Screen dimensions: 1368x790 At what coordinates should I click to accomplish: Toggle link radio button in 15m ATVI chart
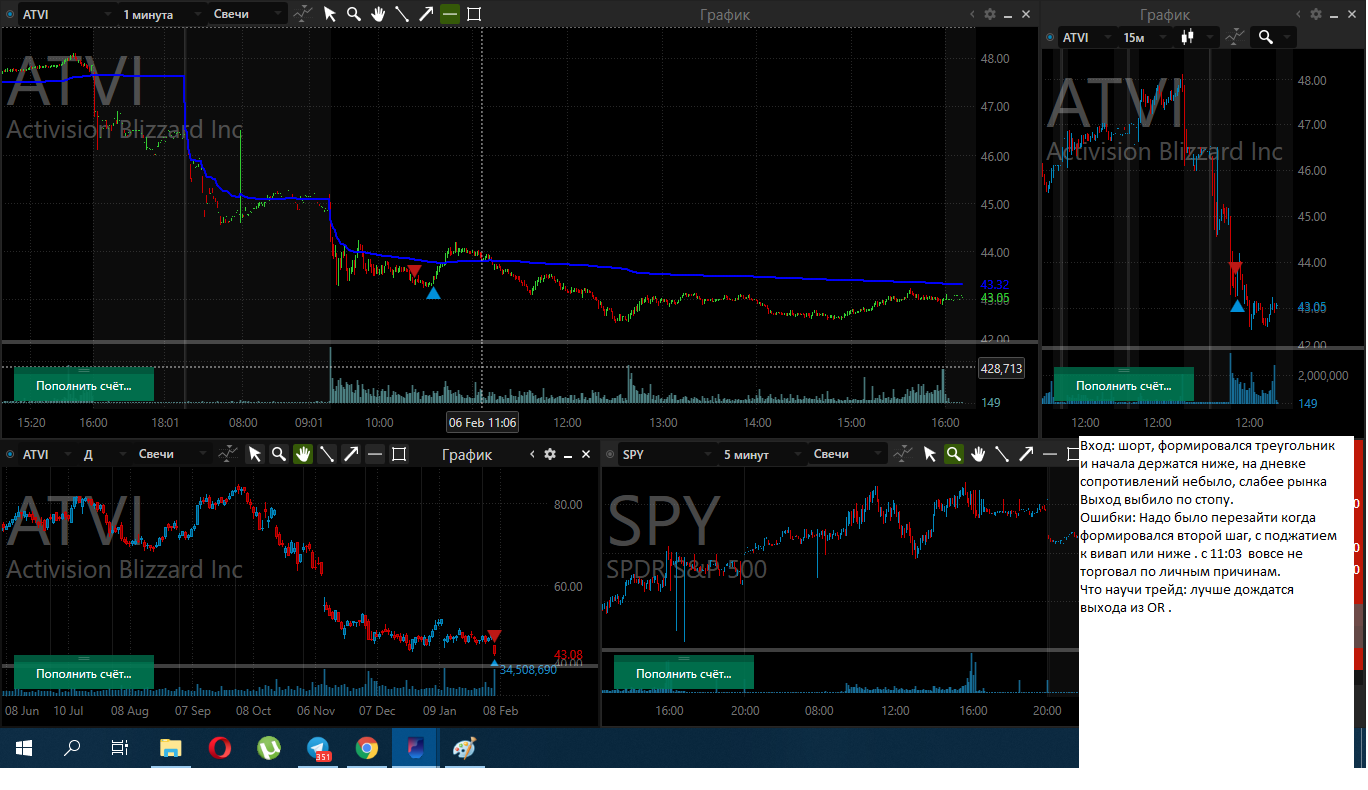tap(1050, 37)
